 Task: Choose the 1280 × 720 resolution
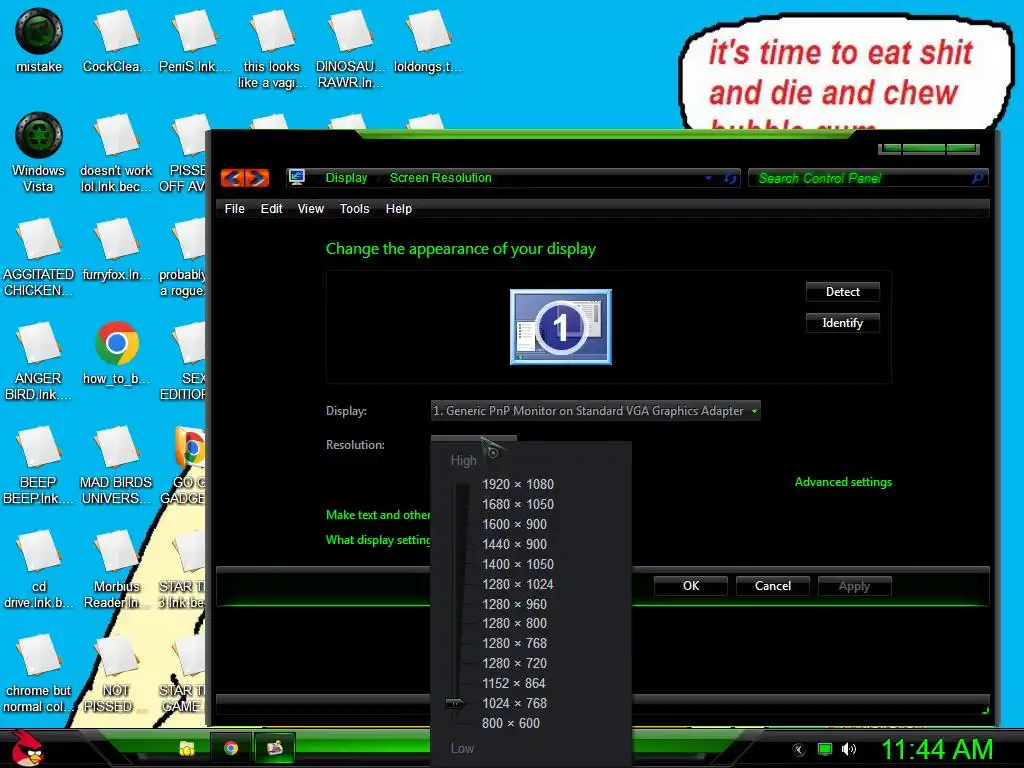point(515,663)
